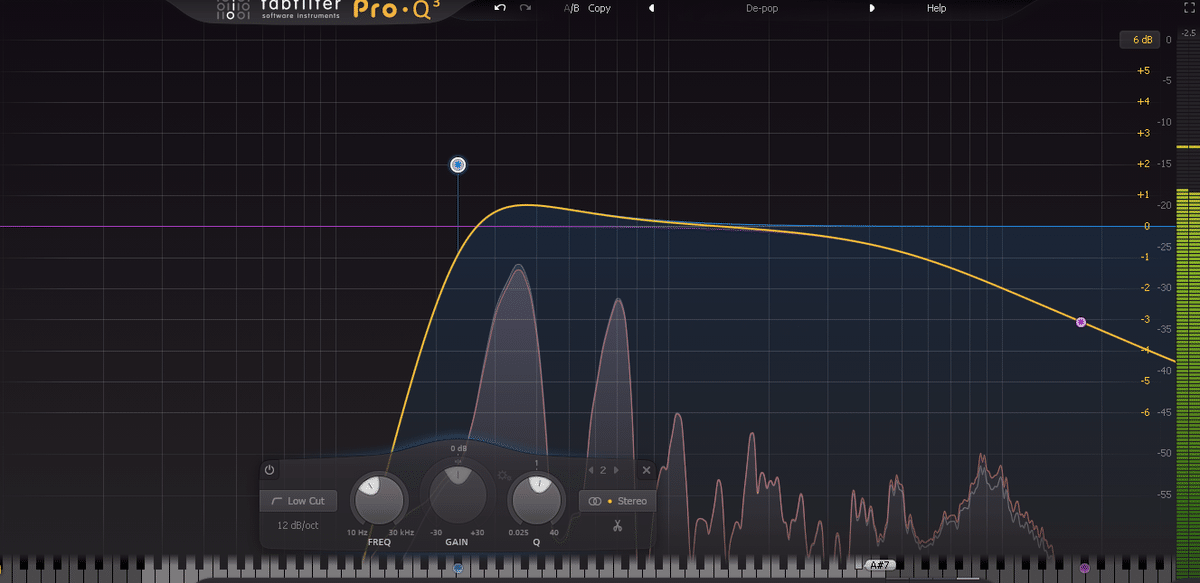Click the purple band dot on piano strip
This screenshot has height=583, width=1200.
[x=1084, y=567]
